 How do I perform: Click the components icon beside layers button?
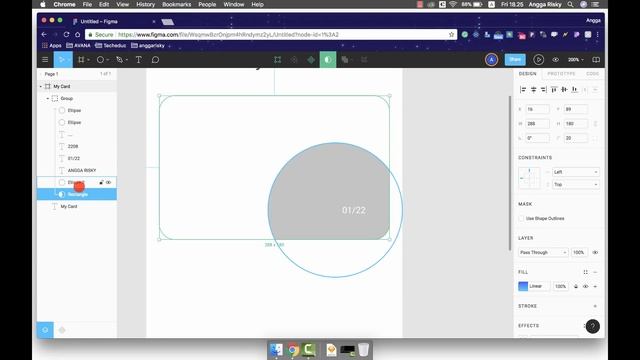62,330
